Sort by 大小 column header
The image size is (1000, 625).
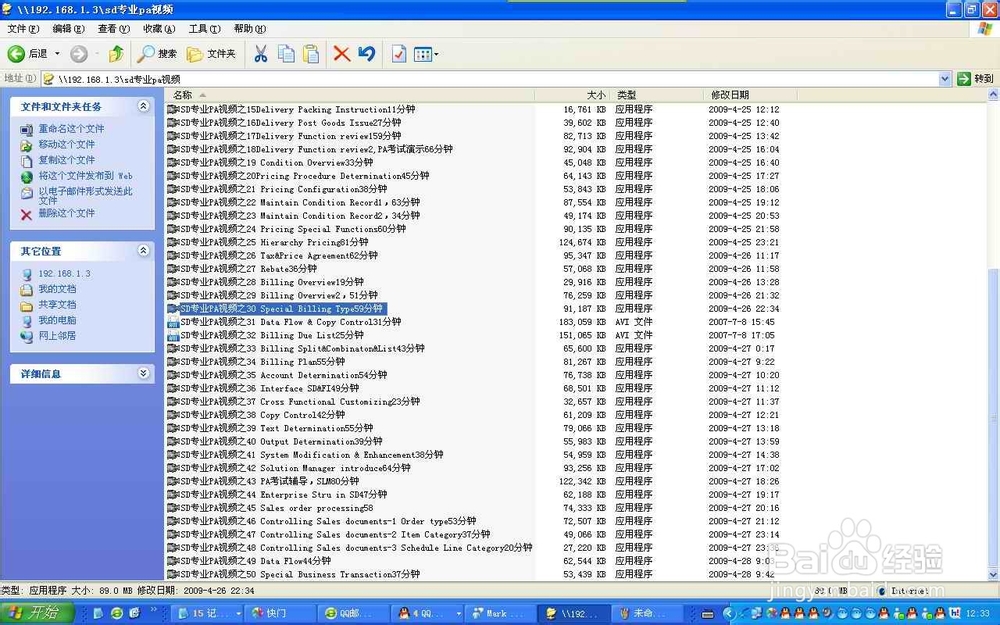pos(572,95)
